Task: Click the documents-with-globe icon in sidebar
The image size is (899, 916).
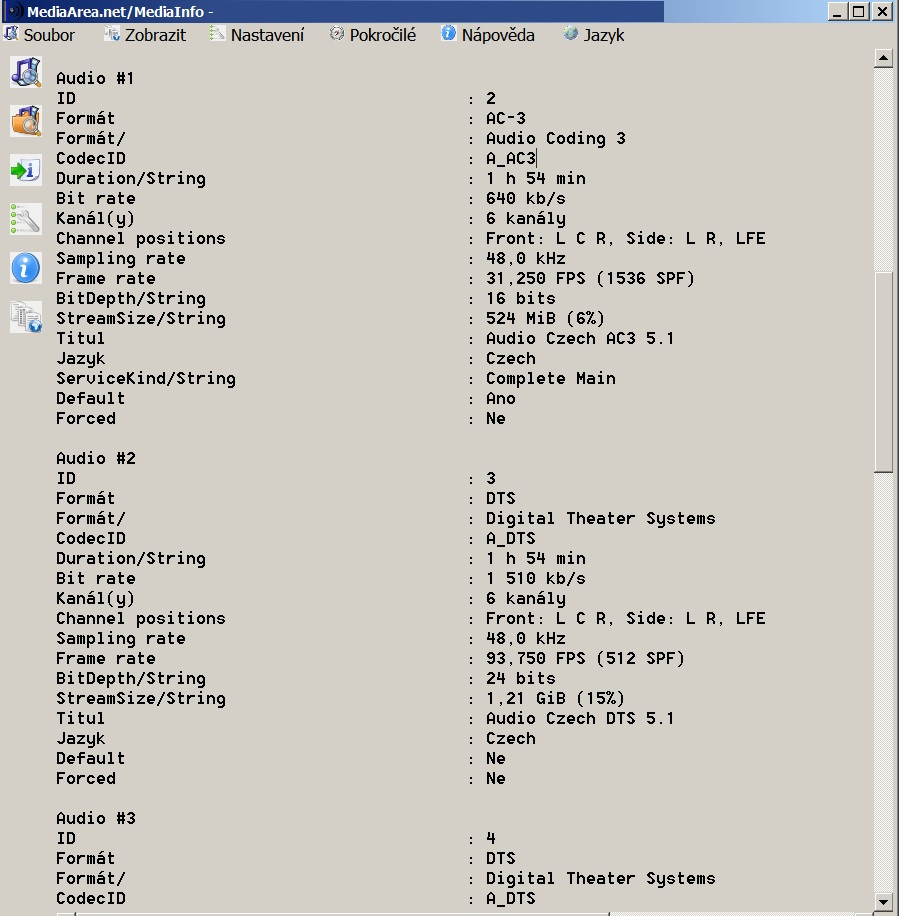Action: 25,316
